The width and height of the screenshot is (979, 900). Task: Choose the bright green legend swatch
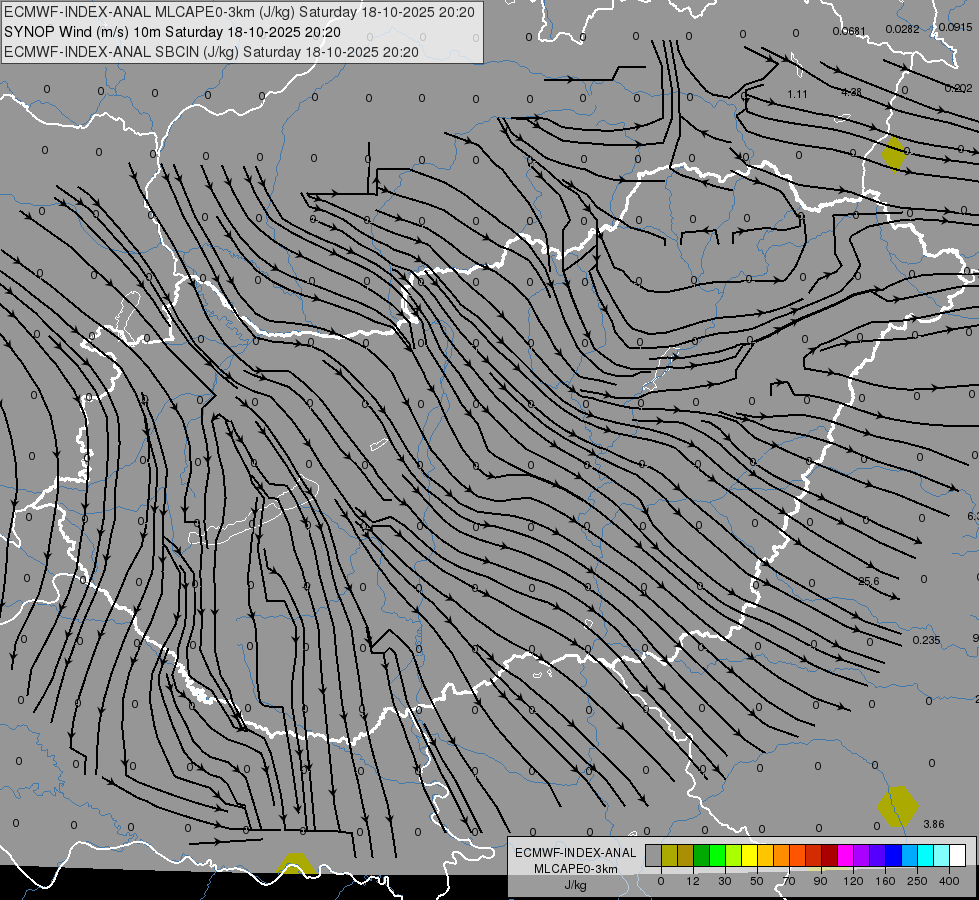click(717, 855)
